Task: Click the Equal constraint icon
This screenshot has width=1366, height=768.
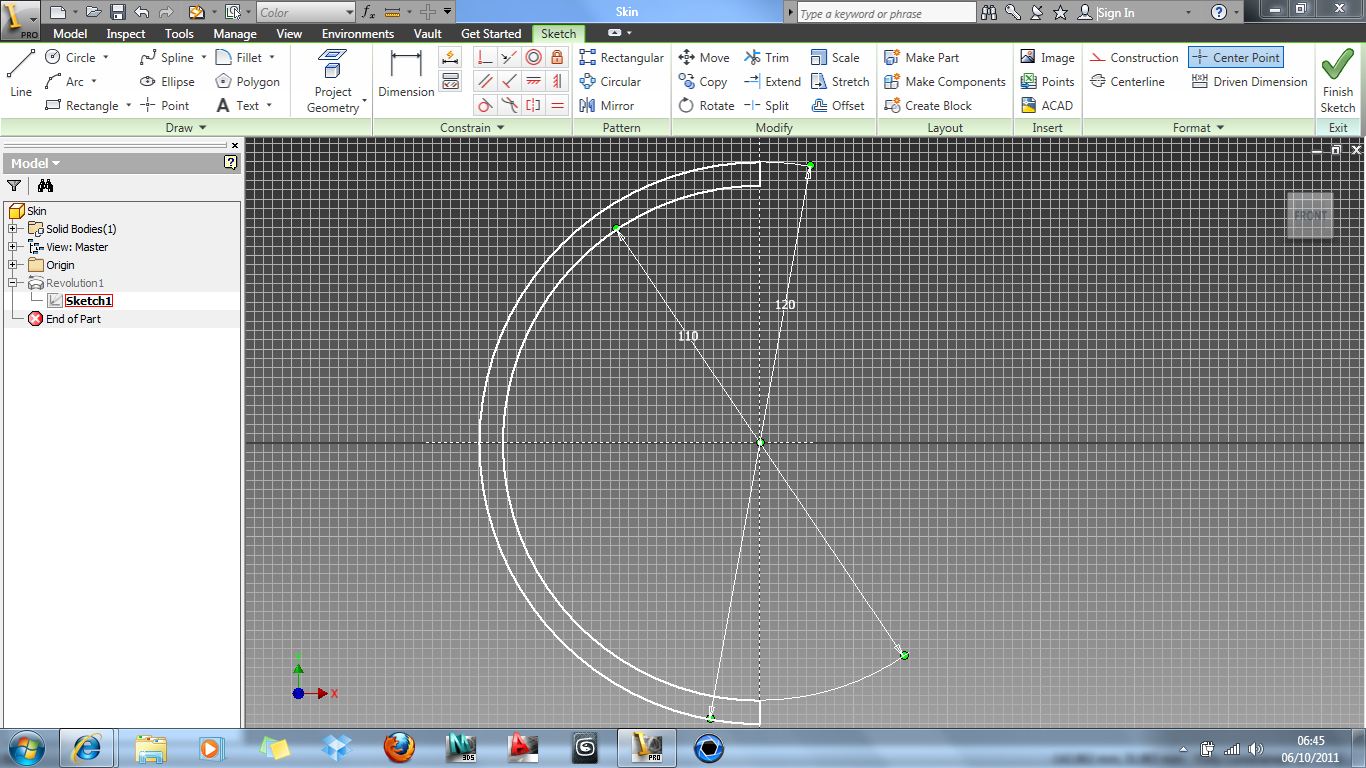Action: tap(557, 105)
